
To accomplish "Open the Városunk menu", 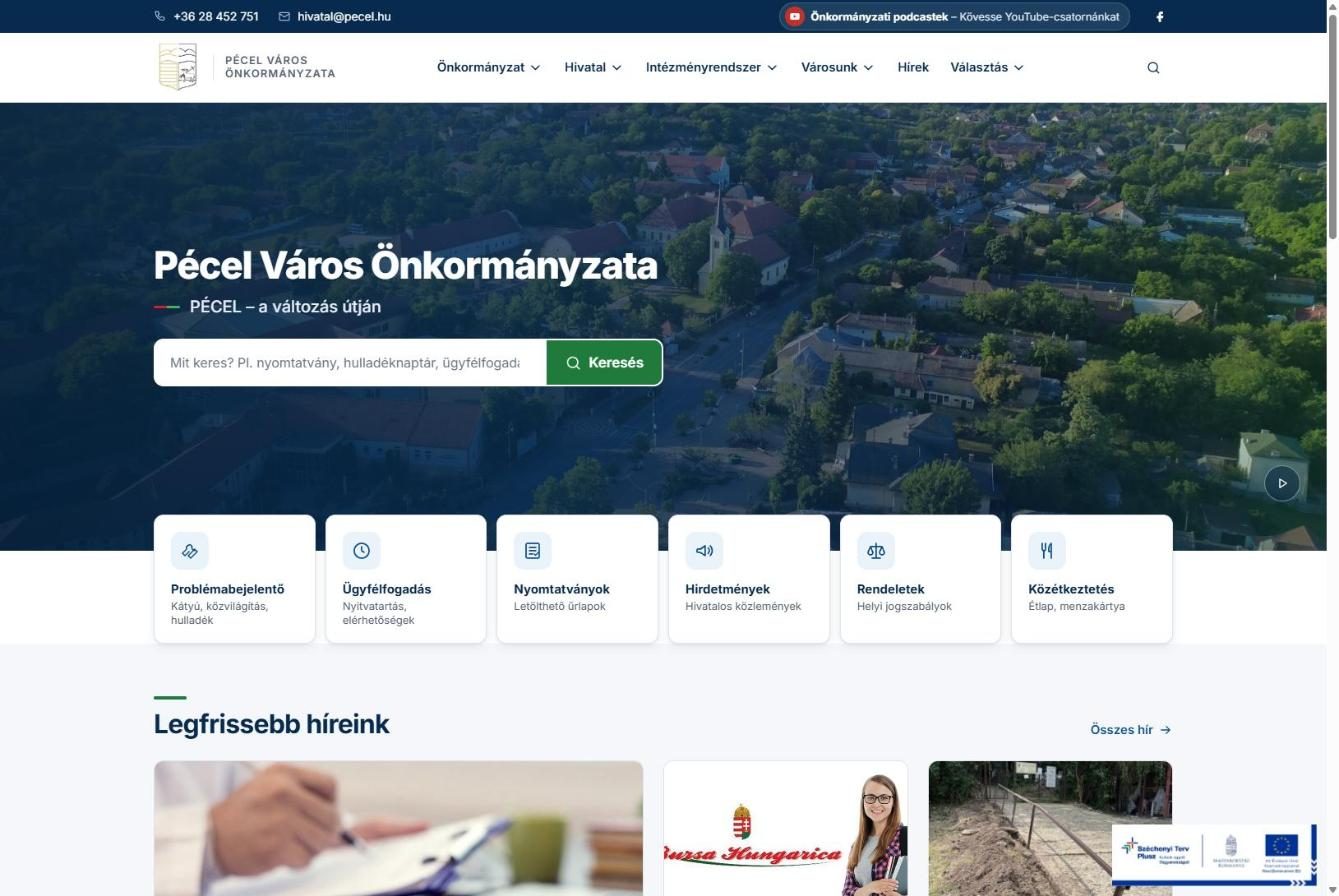I will [x=837, y=68].
